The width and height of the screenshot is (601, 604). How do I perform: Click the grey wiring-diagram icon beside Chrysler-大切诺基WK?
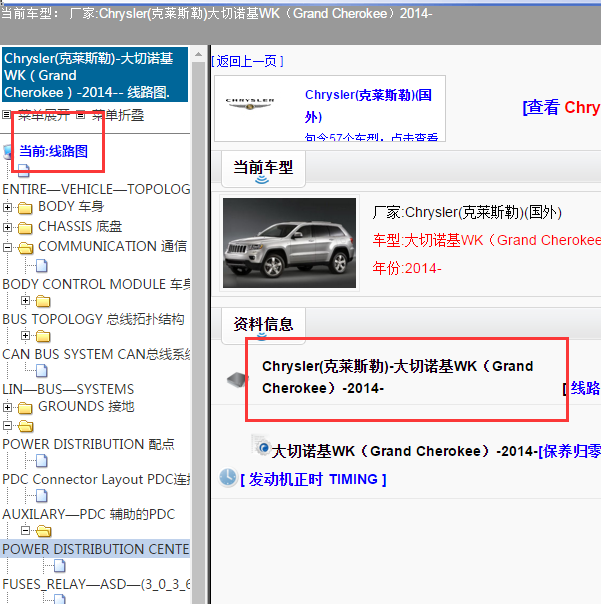click(x=237, y=380)
